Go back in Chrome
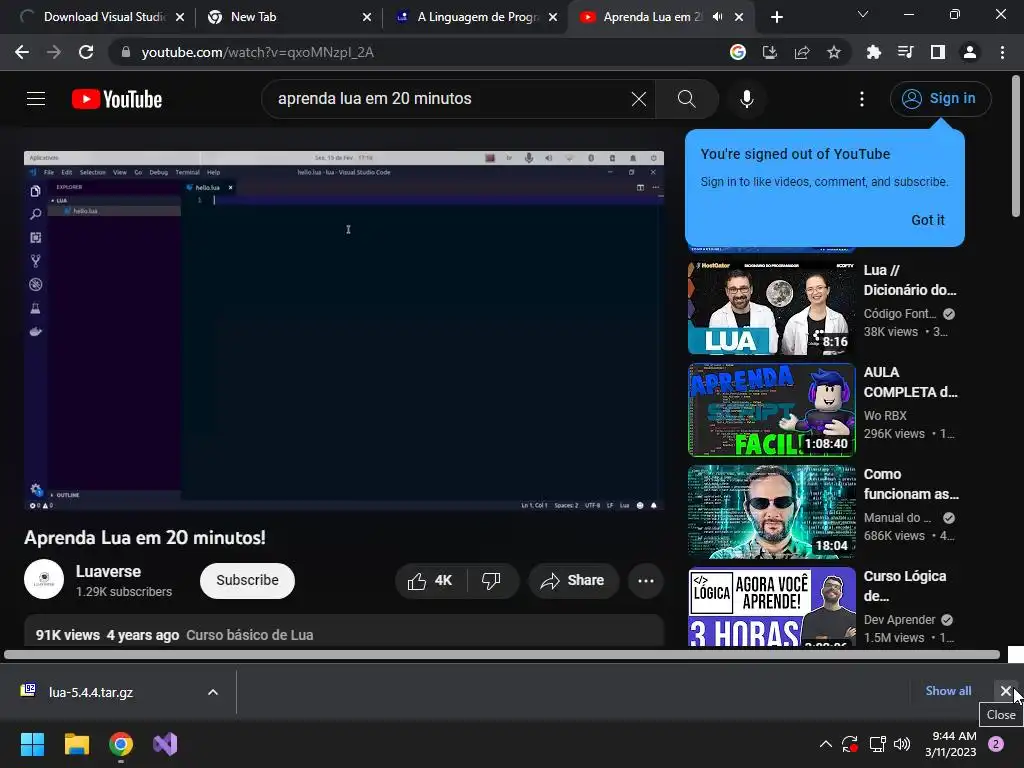 tap(22, 52)
